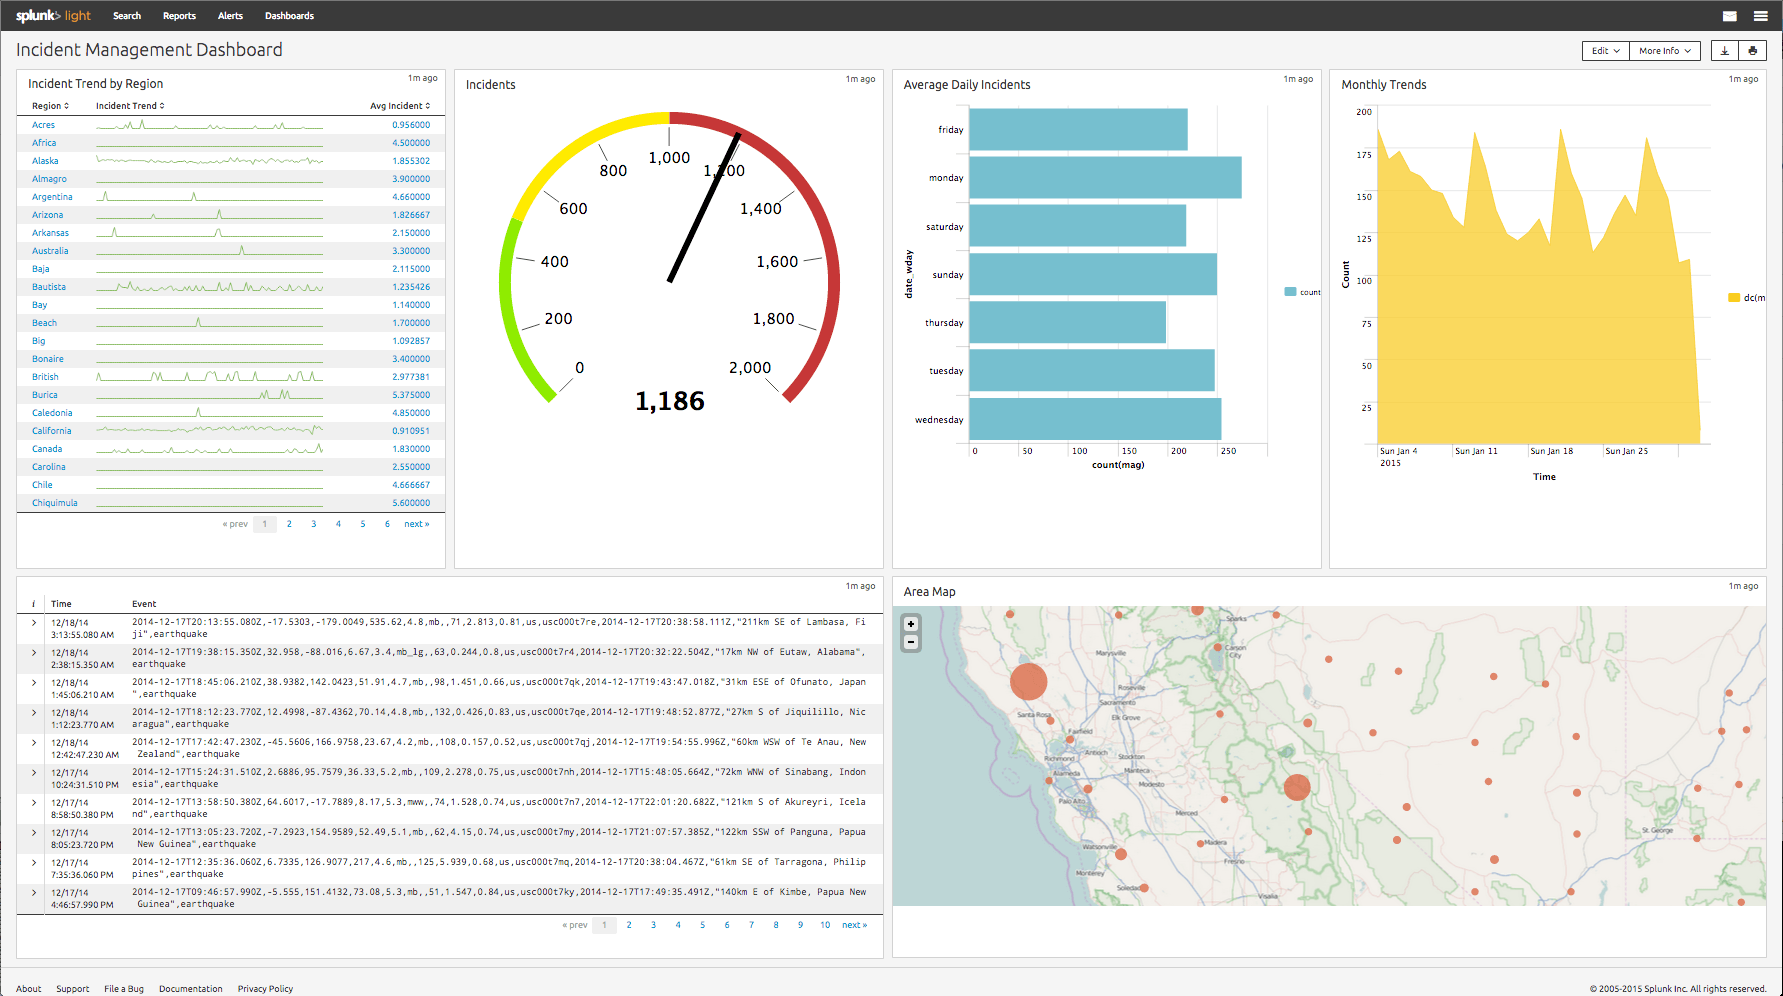Screen dimensions: 1783x996
Task: Open the More Info dropdown
Action: (1664, 50)
